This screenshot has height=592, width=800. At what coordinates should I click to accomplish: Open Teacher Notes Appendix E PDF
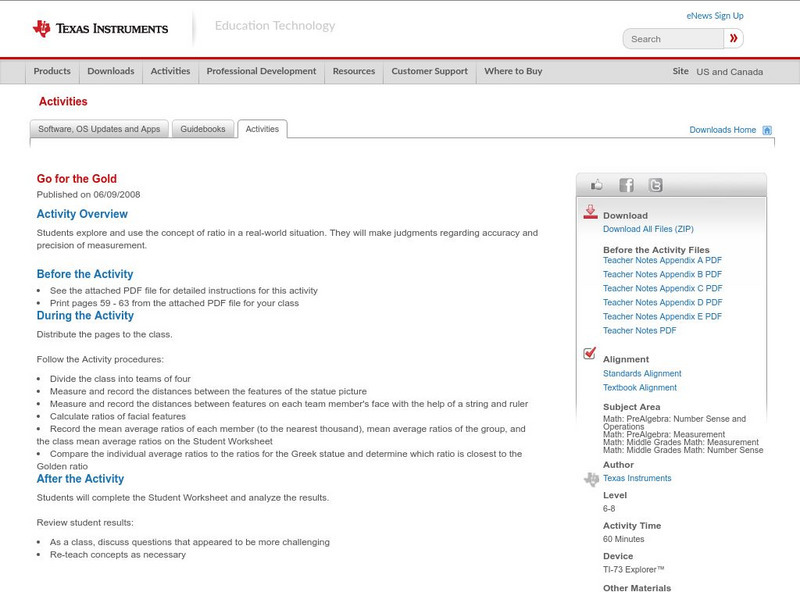(x=662, y=316)
